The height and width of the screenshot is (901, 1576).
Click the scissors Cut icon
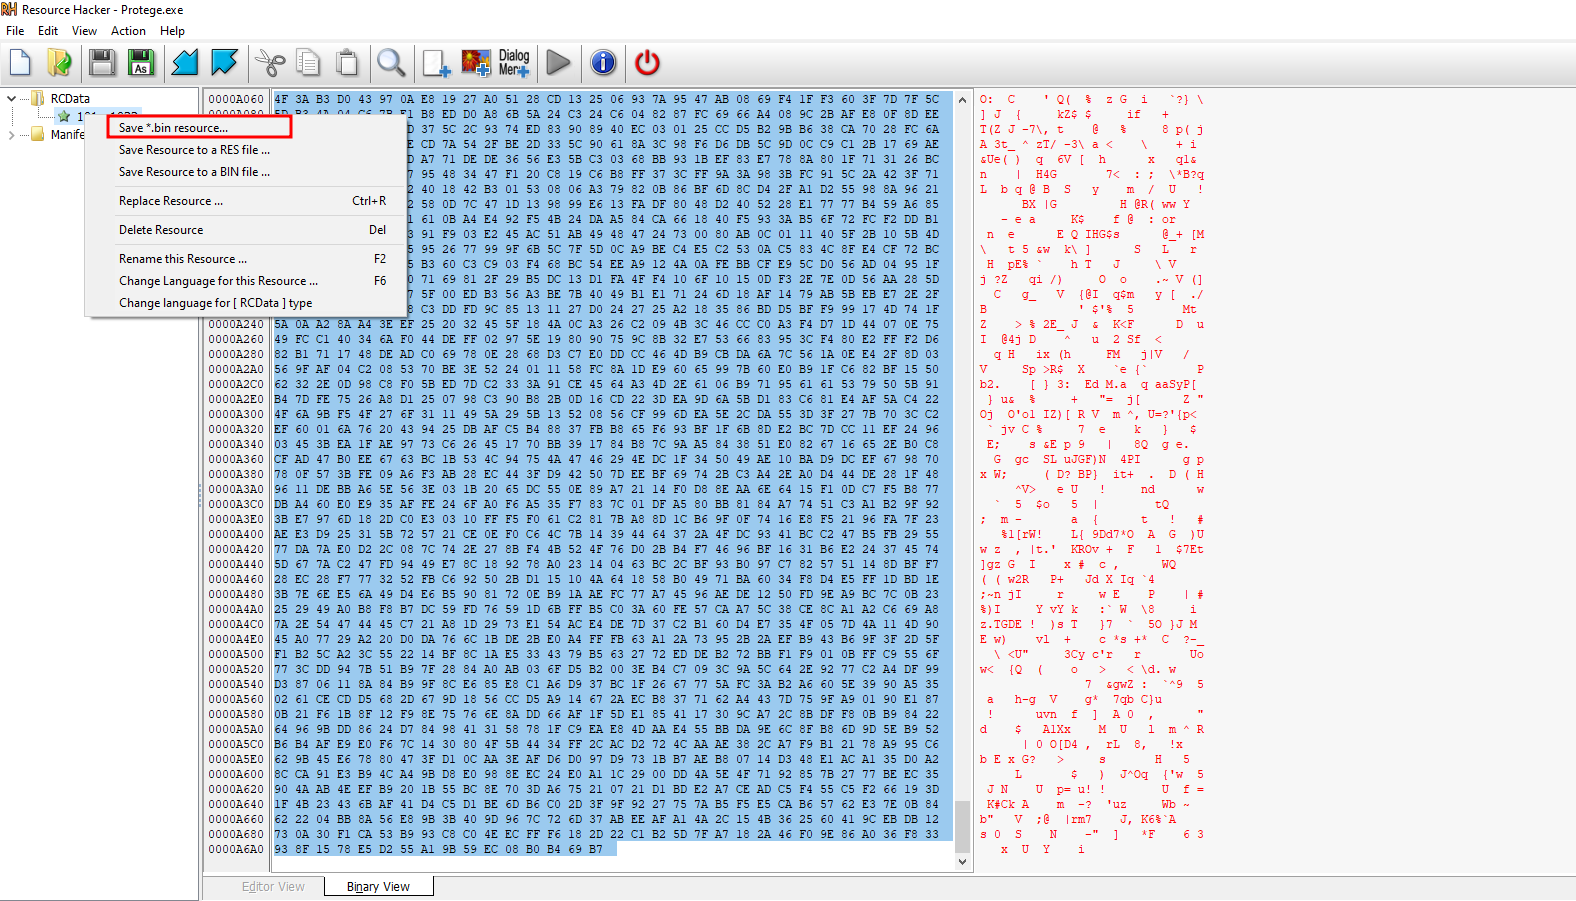269,63
